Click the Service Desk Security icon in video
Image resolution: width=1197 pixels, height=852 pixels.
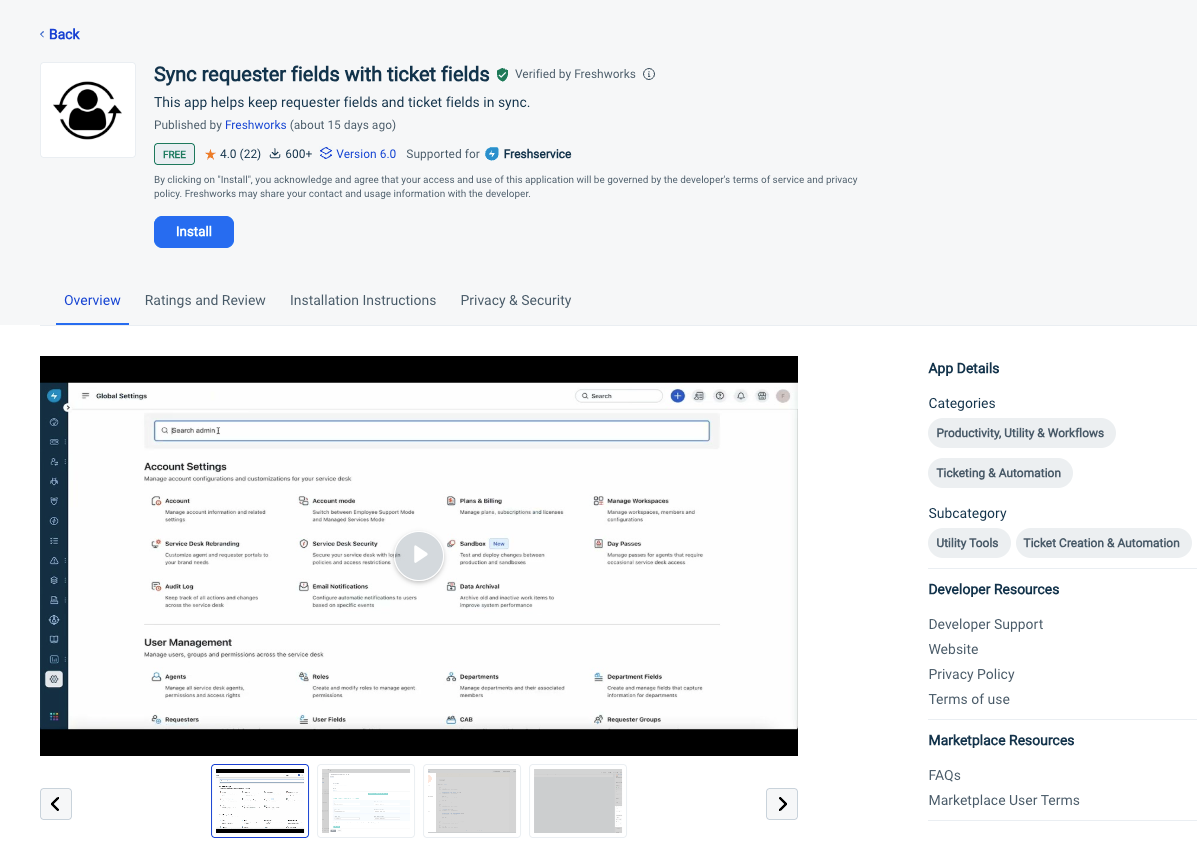tap(303, 544)
